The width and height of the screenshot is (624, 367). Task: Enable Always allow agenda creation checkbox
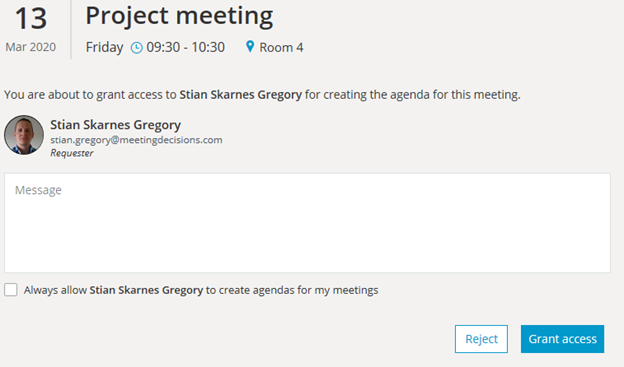coord(11,290)
